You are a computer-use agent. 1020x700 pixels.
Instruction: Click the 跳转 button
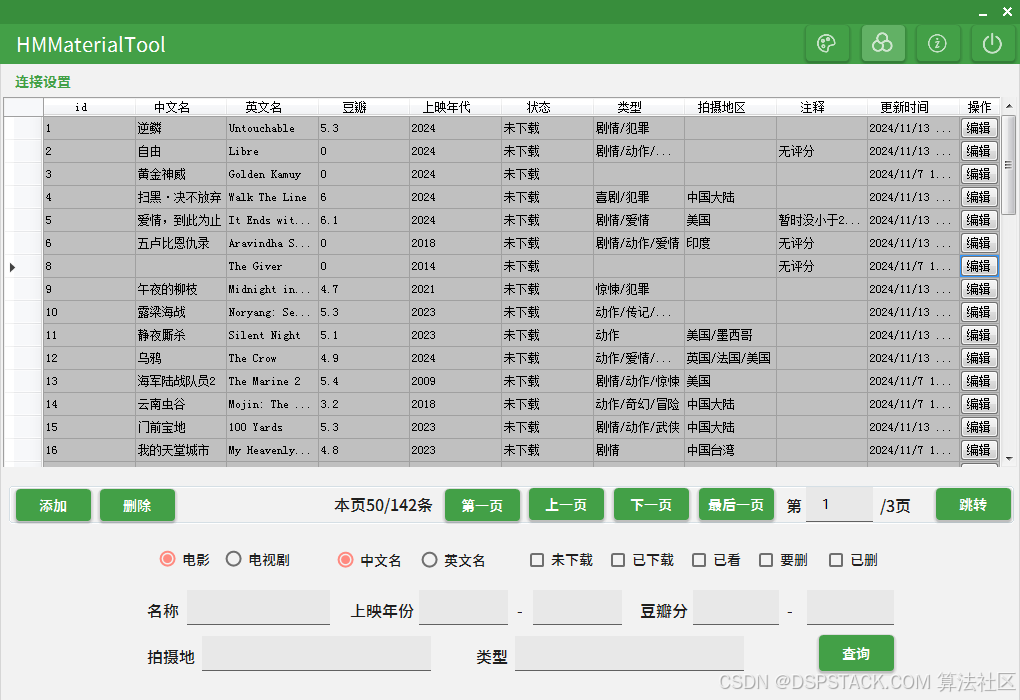click(973, 505)
